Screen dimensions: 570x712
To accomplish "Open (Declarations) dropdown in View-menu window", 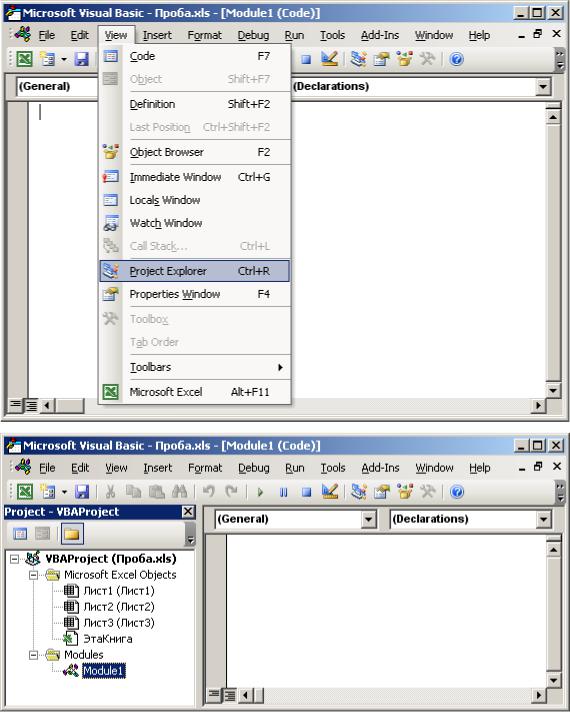I will (x=543, y=86).
